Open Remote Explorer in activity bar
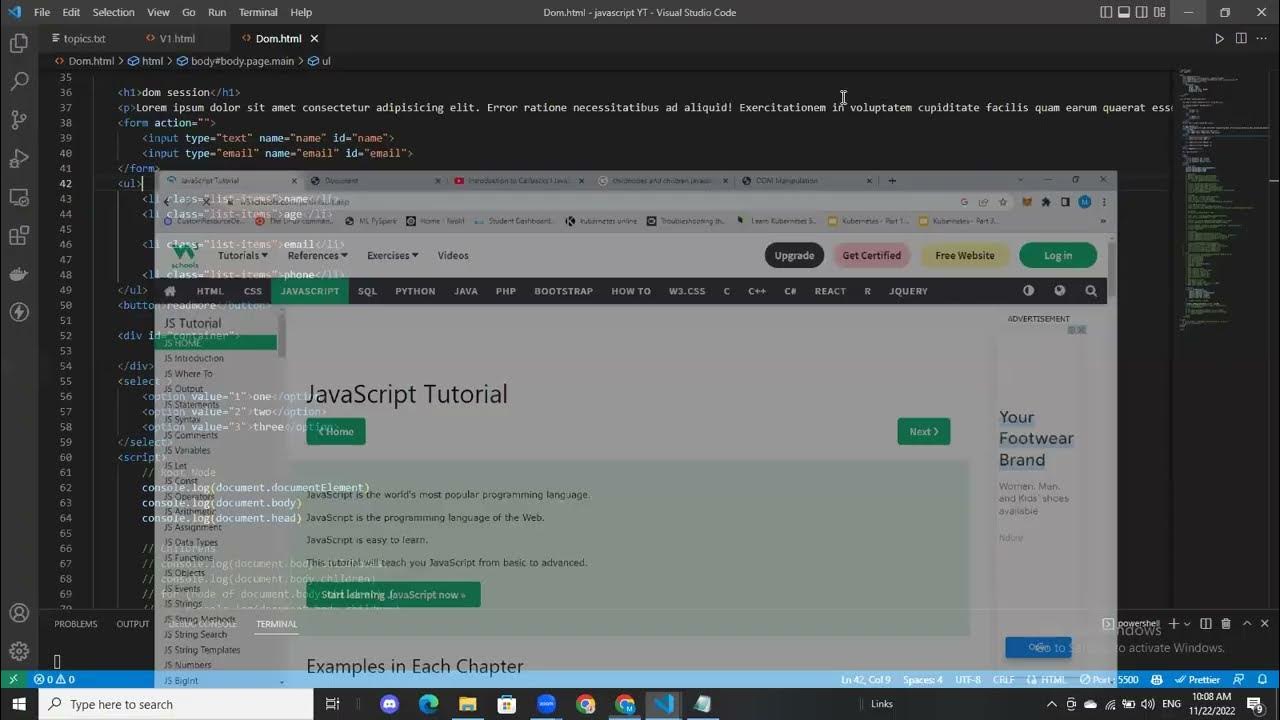This screenshot has height=720, width=1280. pyautogui.click(x=19, y=197)
